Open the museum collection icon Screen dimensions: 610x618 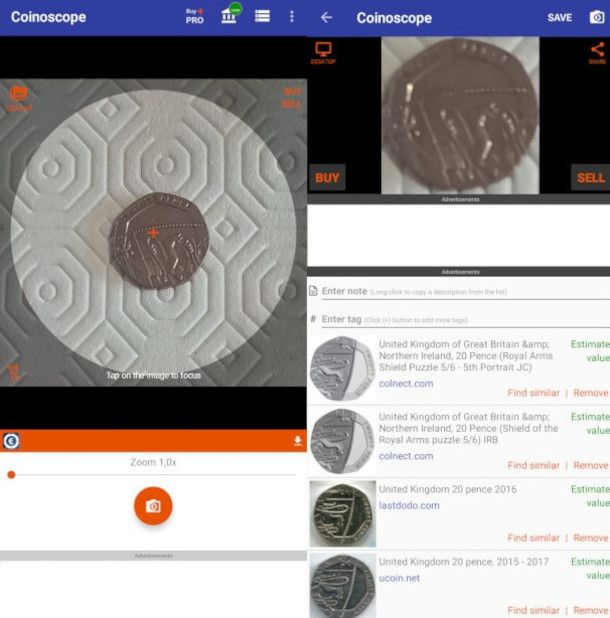[x=231, y=14]
